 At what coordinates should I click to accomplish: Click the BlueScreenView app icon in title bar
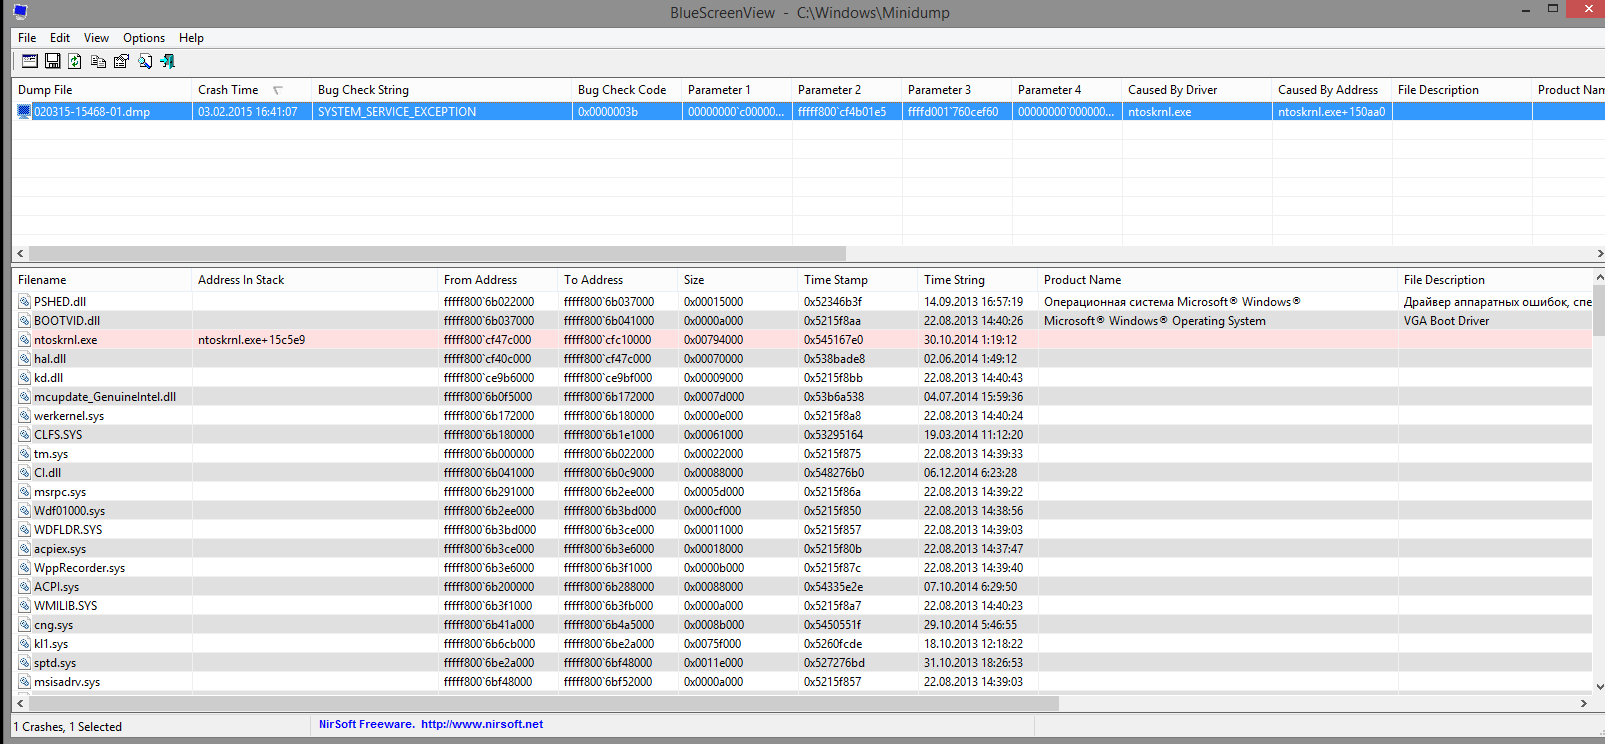[20, 12]
